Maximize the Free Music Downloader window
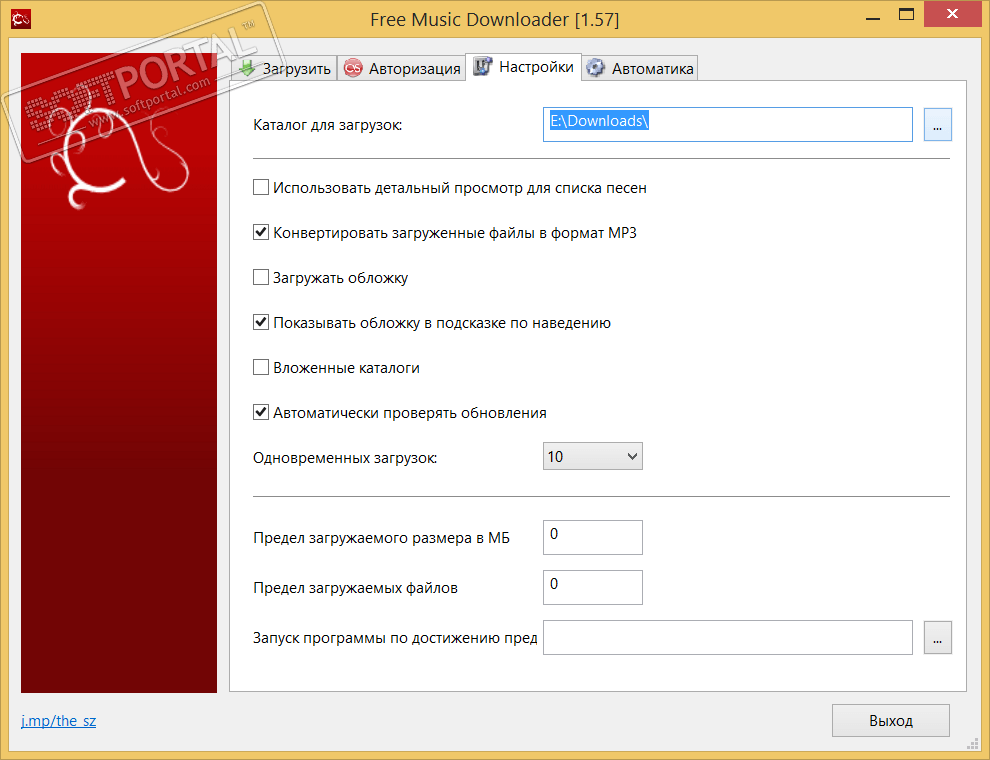Screen dimensions: 990x760 coord(907,15)
